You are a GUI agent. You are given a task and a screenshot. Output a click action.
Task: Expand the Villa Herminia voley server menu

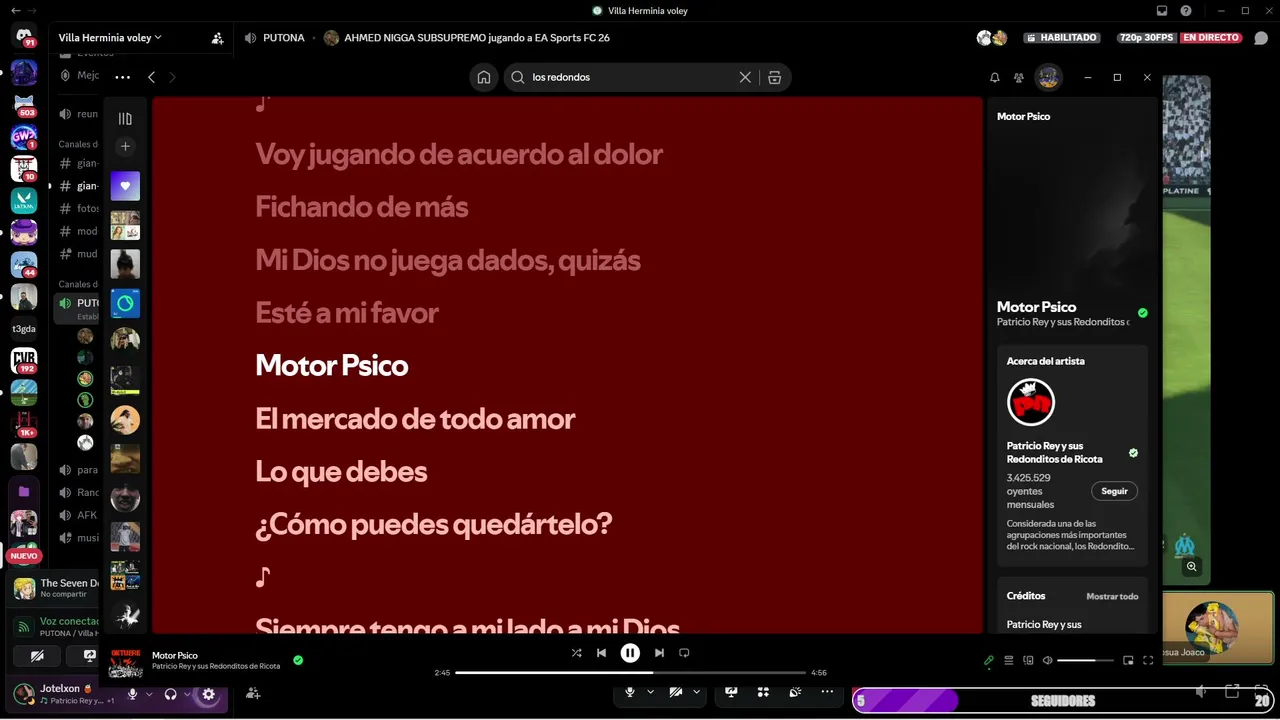pyautogui.click(x=110, y=38)
